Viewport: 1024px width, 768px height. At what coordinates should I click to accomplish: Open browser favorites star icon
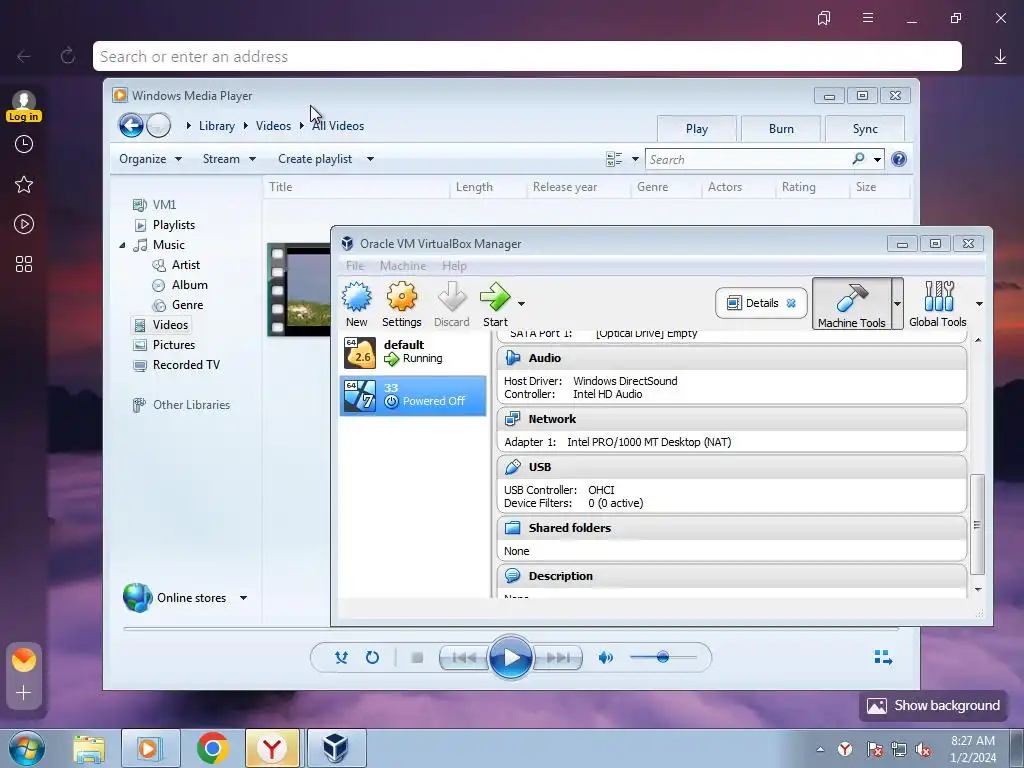tap(24, 184)
